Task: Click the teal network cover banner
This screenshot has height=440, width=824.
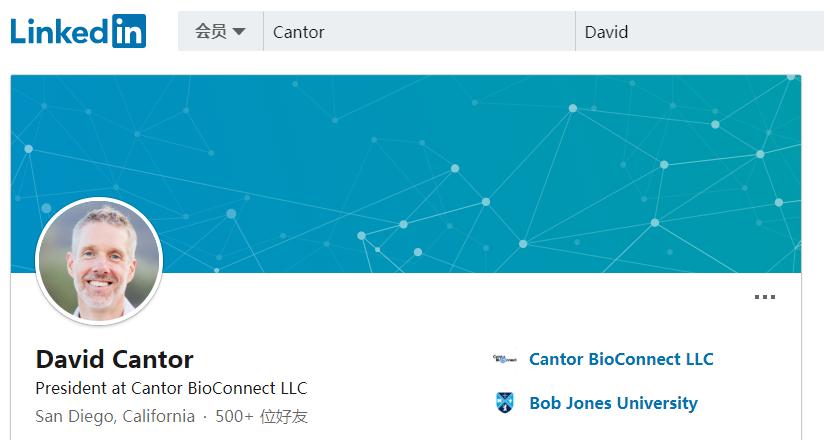Action: coord(450,160)
